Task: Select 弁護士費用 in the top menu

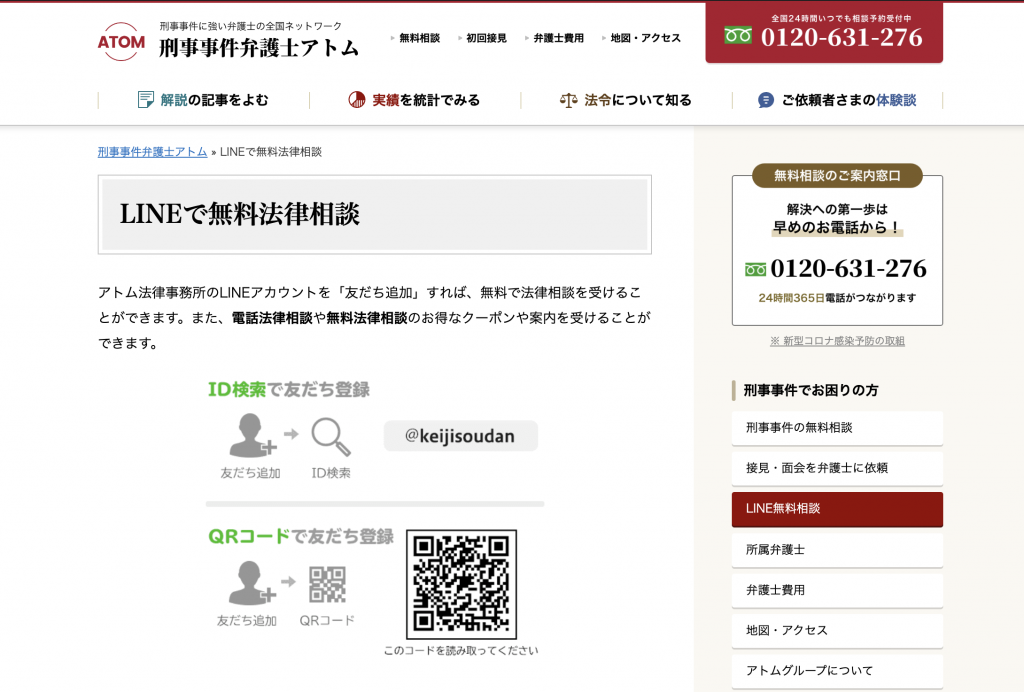Action: point(558,38)
